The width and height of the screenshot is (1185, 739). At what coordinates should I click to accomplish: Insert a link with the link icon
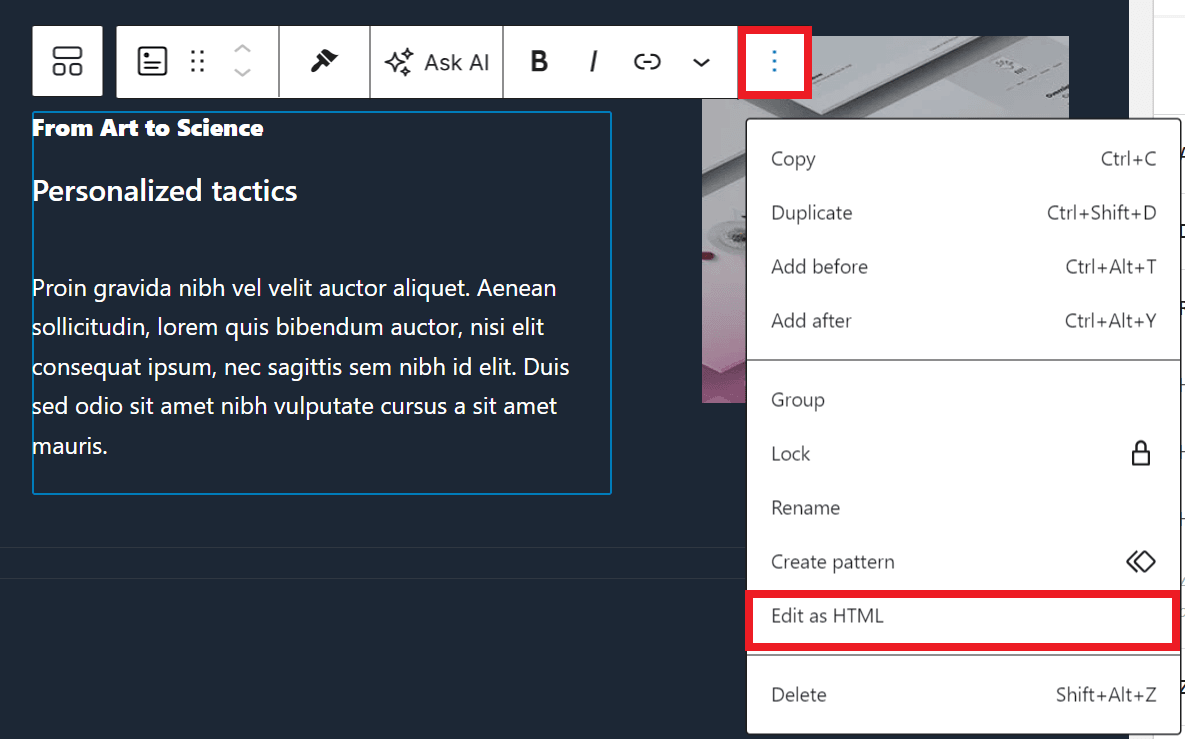pyautogui.click(x=647, y=62)
